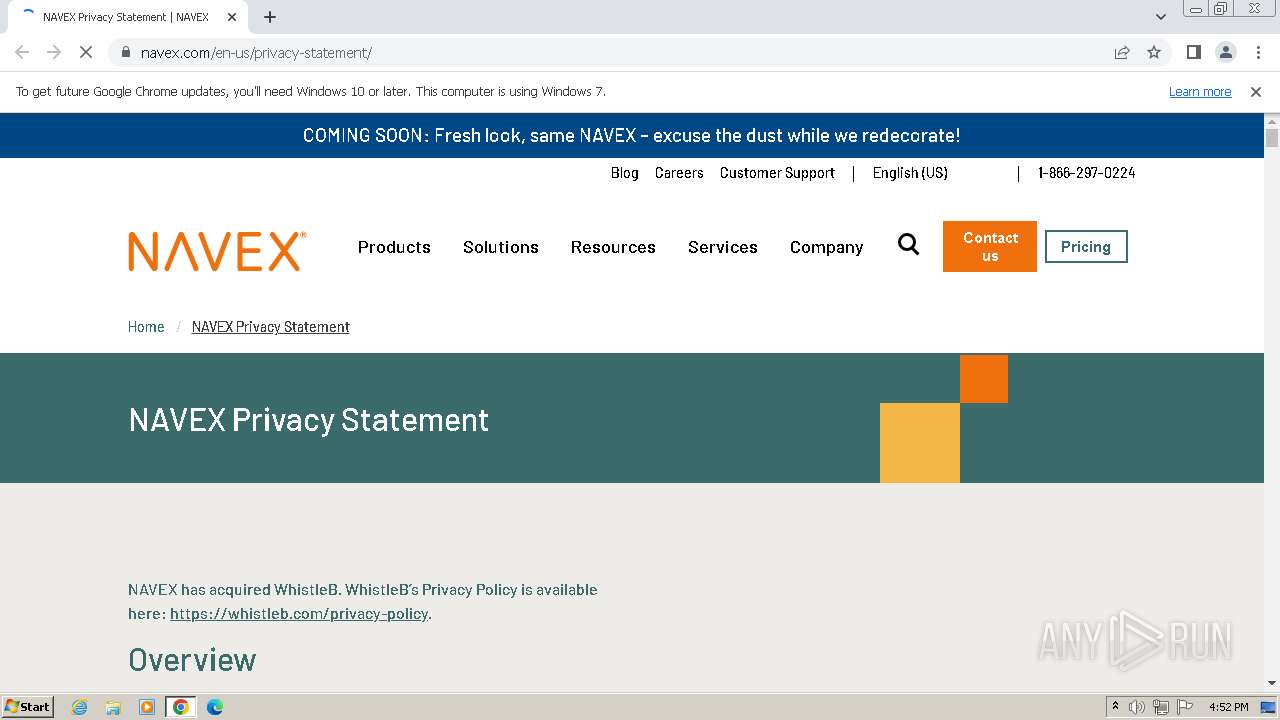Click the network tray icon
This screenshot has height=720, width=1280.
[1161, 707]
